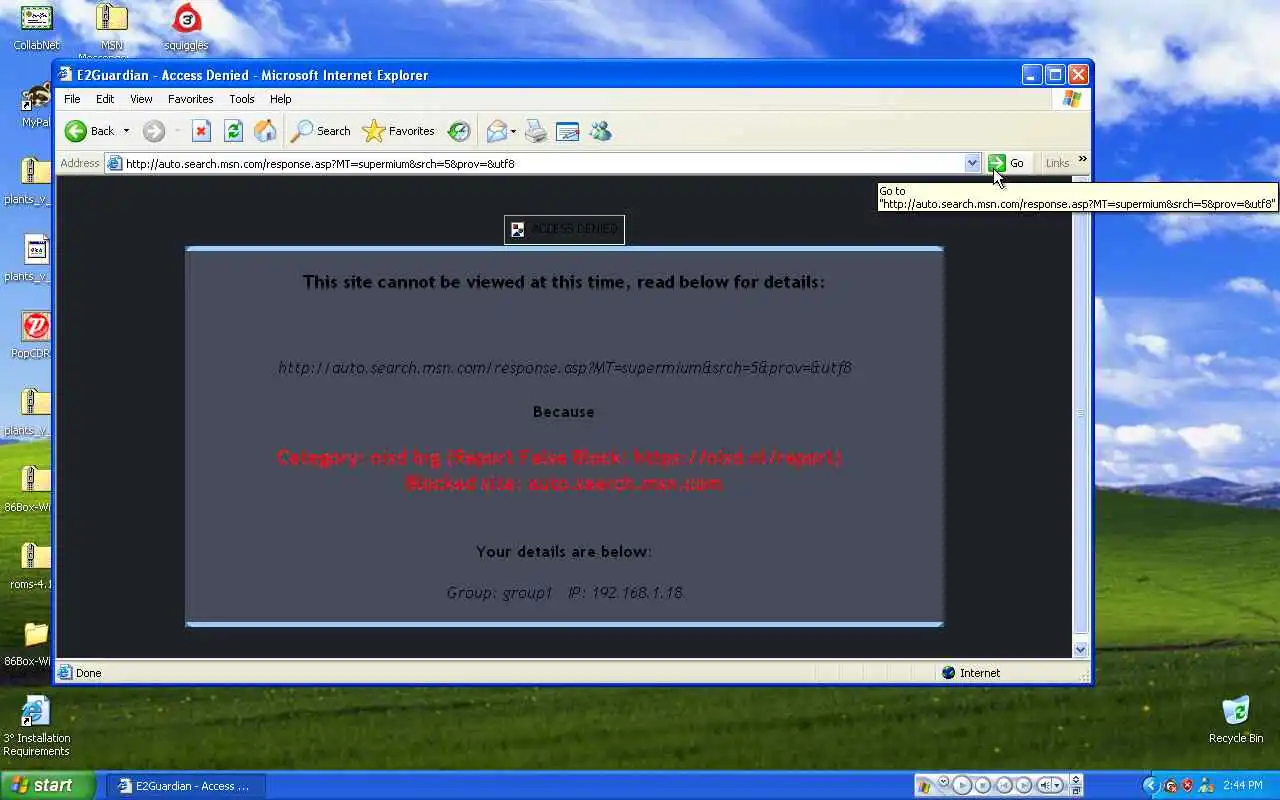Click the Messenger tray icon
The width and height of the screenshot is (1280, 800).
(1206, 785)
